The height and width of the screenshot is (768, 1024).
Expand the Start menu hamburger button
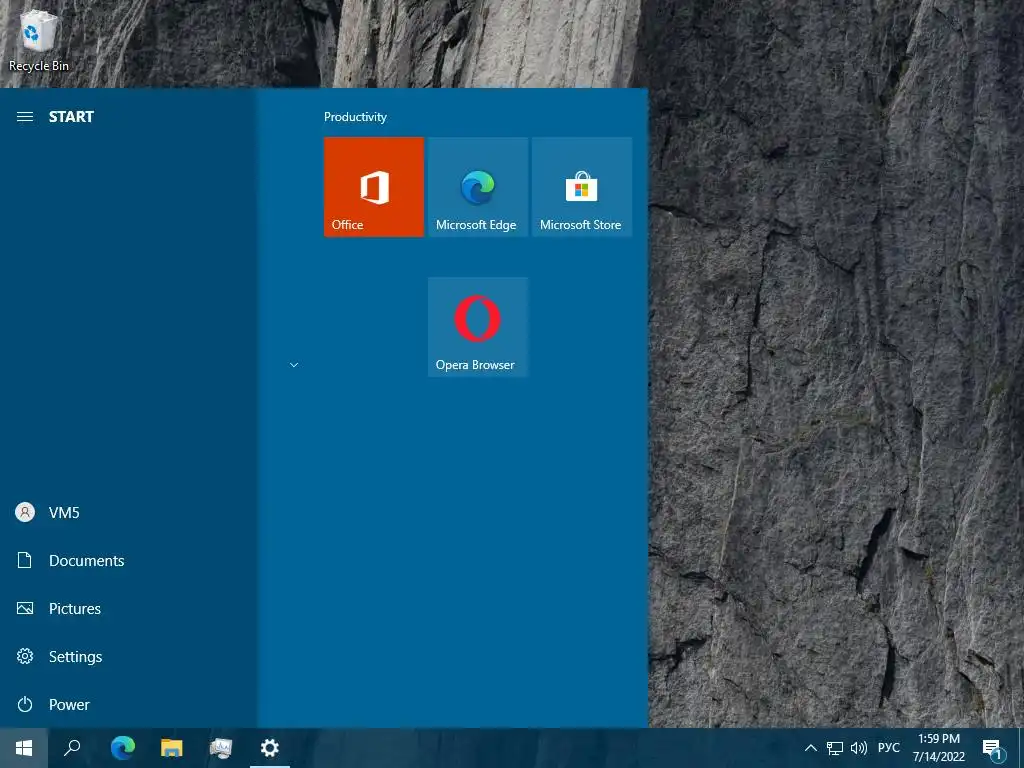(25, 117)
